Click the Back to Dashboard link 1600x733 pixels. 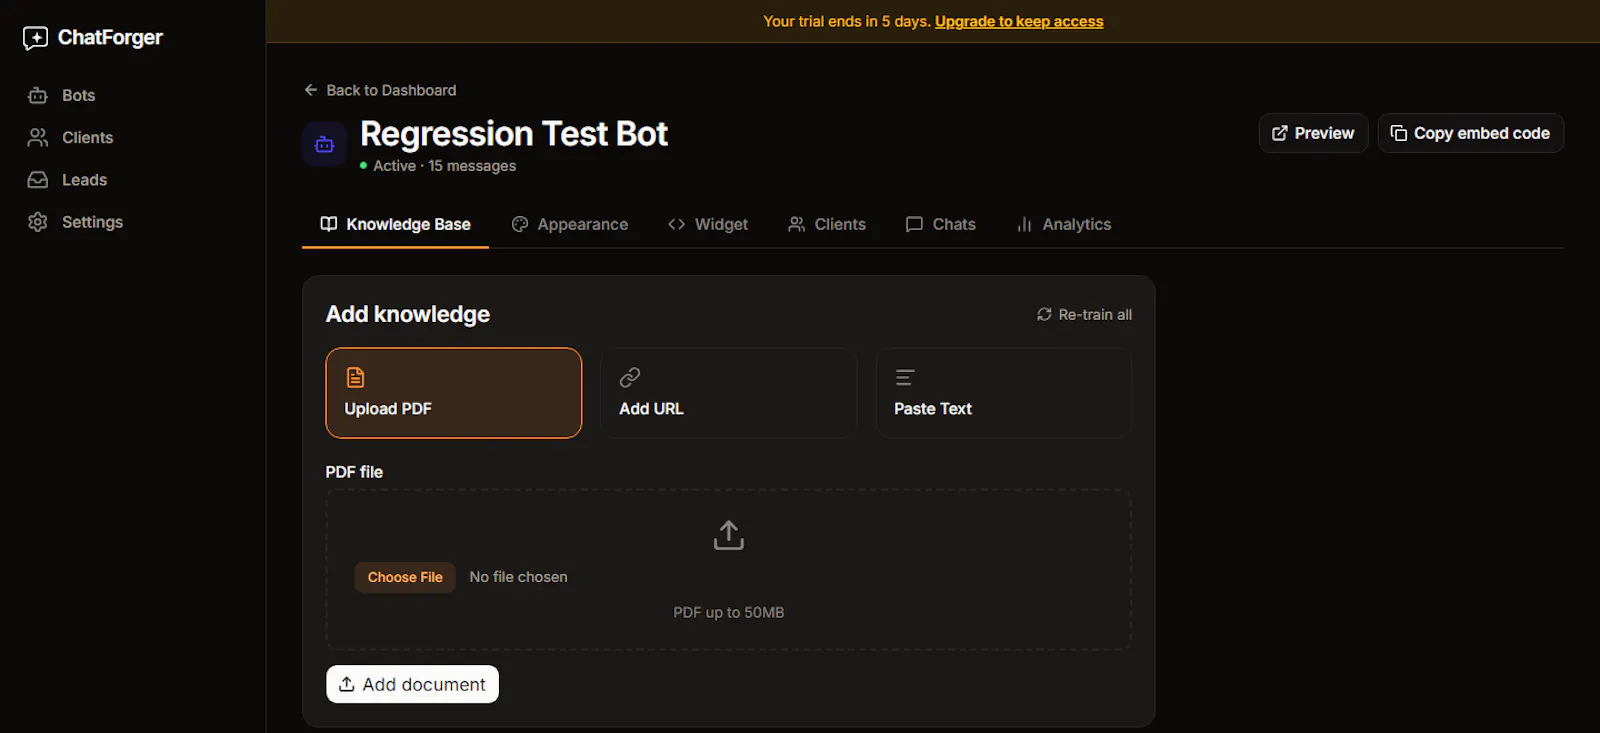380,90
